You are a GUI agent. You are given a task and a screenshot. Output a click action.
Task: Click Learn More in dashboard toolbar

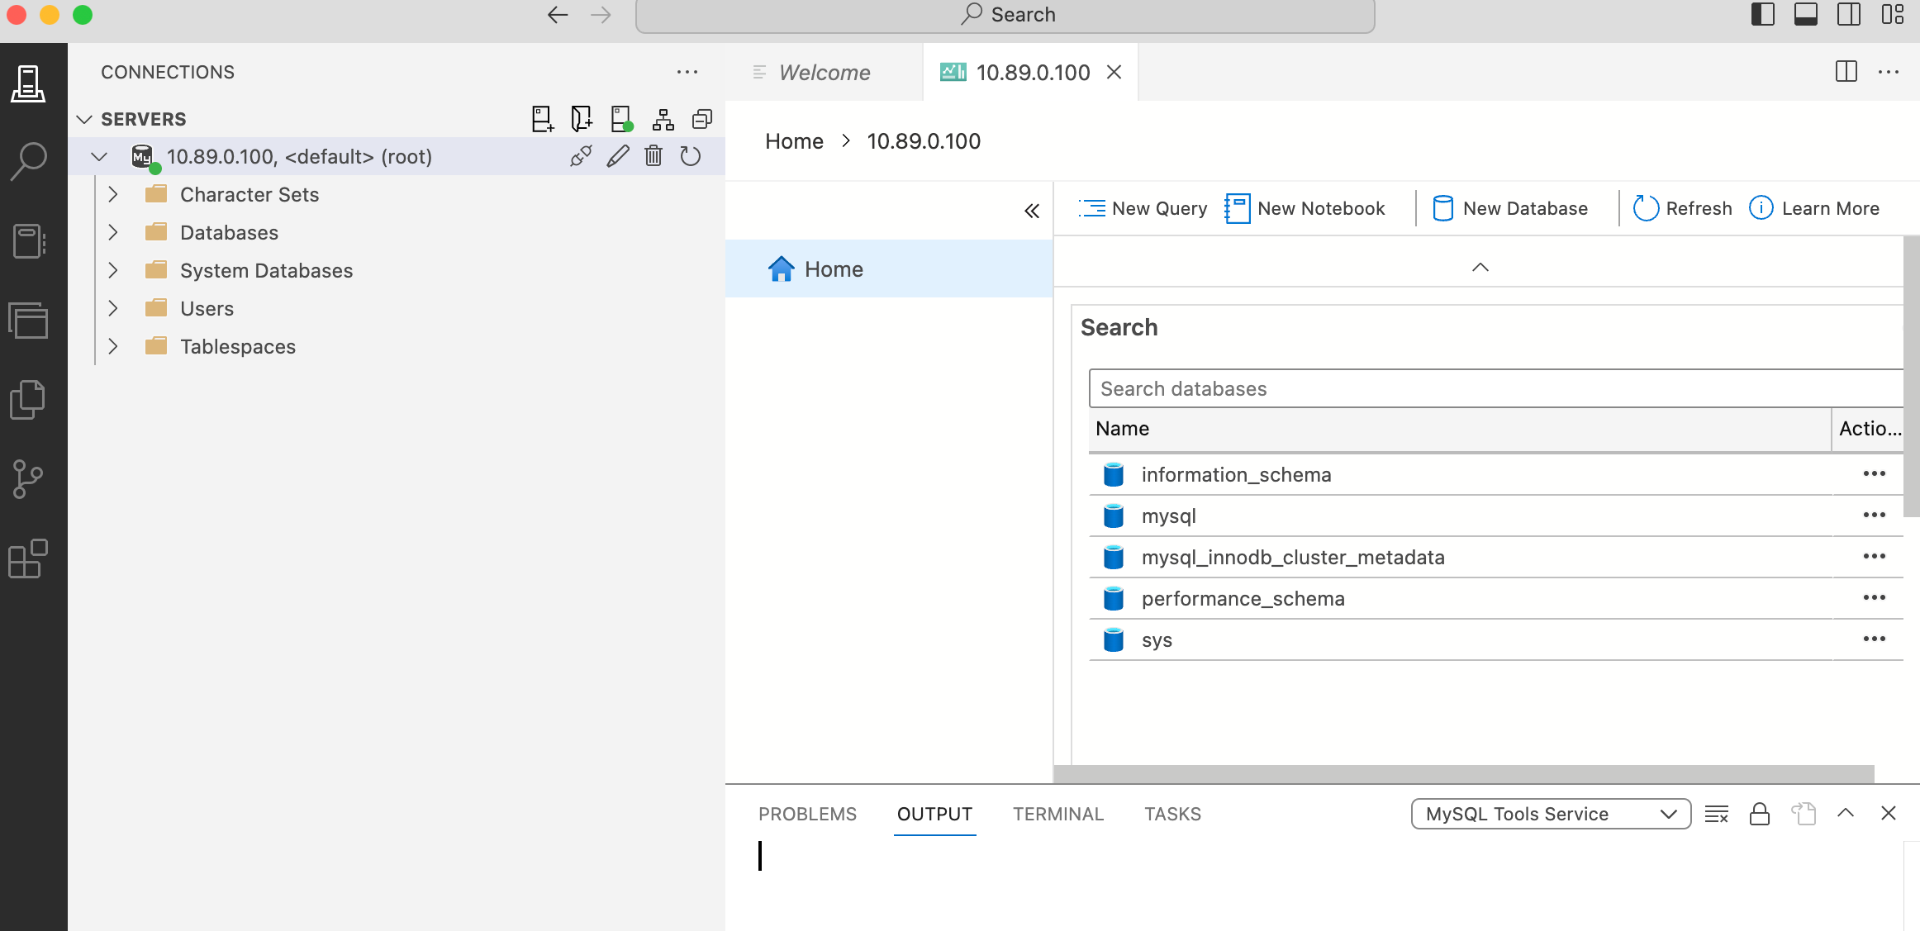tap(1815, 208)
